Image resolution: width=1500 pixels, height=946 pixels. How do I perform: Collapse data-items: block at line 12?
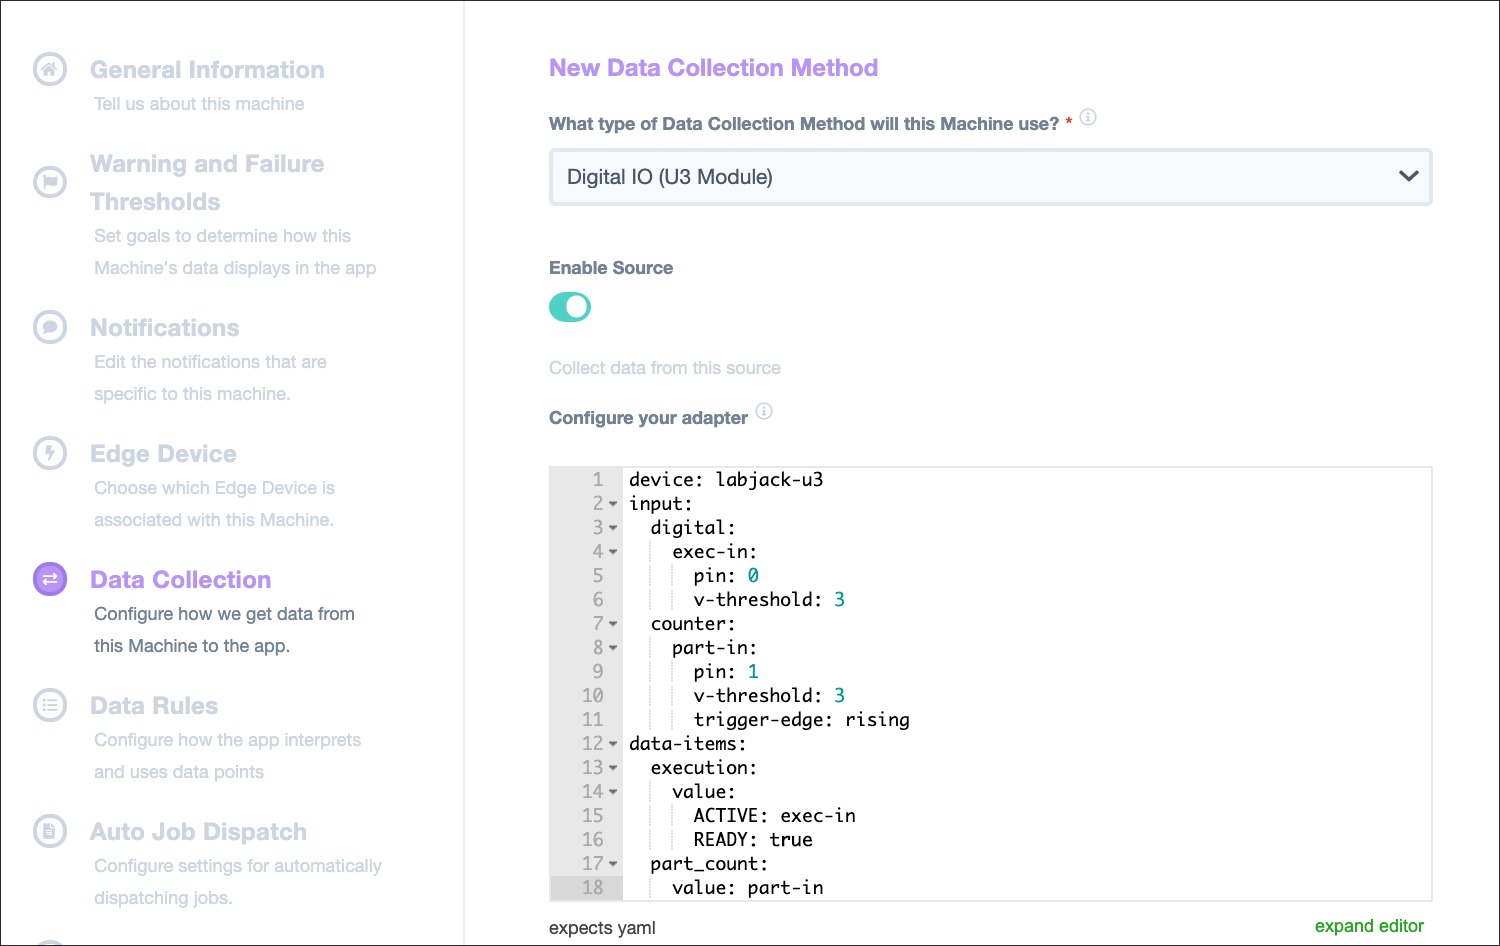click(613, 744)
